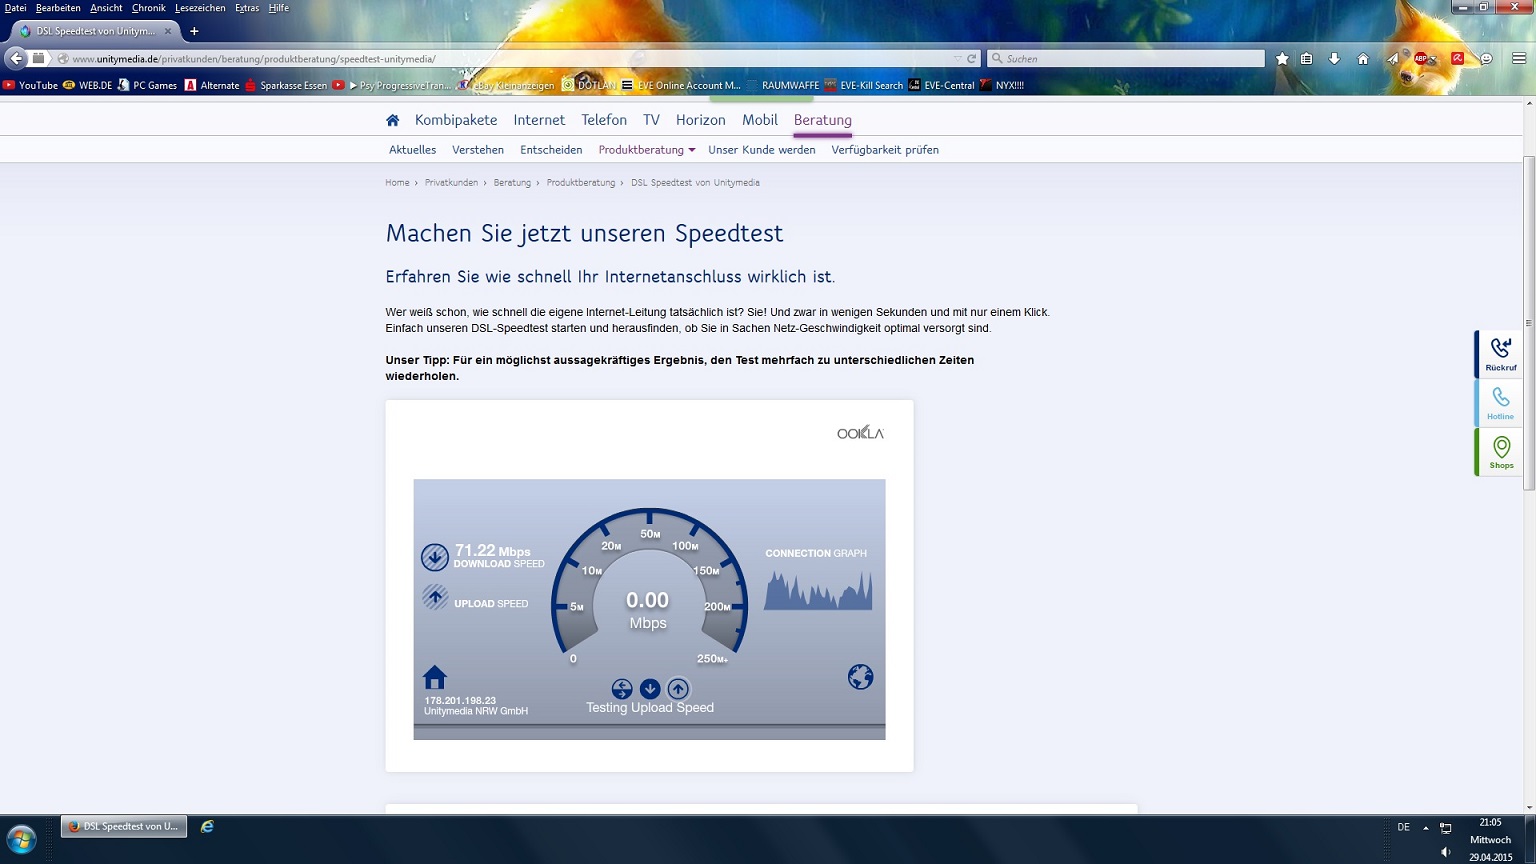The image size is (1536, 864).
Task: Open the Chronik menu
Action: (x=149, y=8)
